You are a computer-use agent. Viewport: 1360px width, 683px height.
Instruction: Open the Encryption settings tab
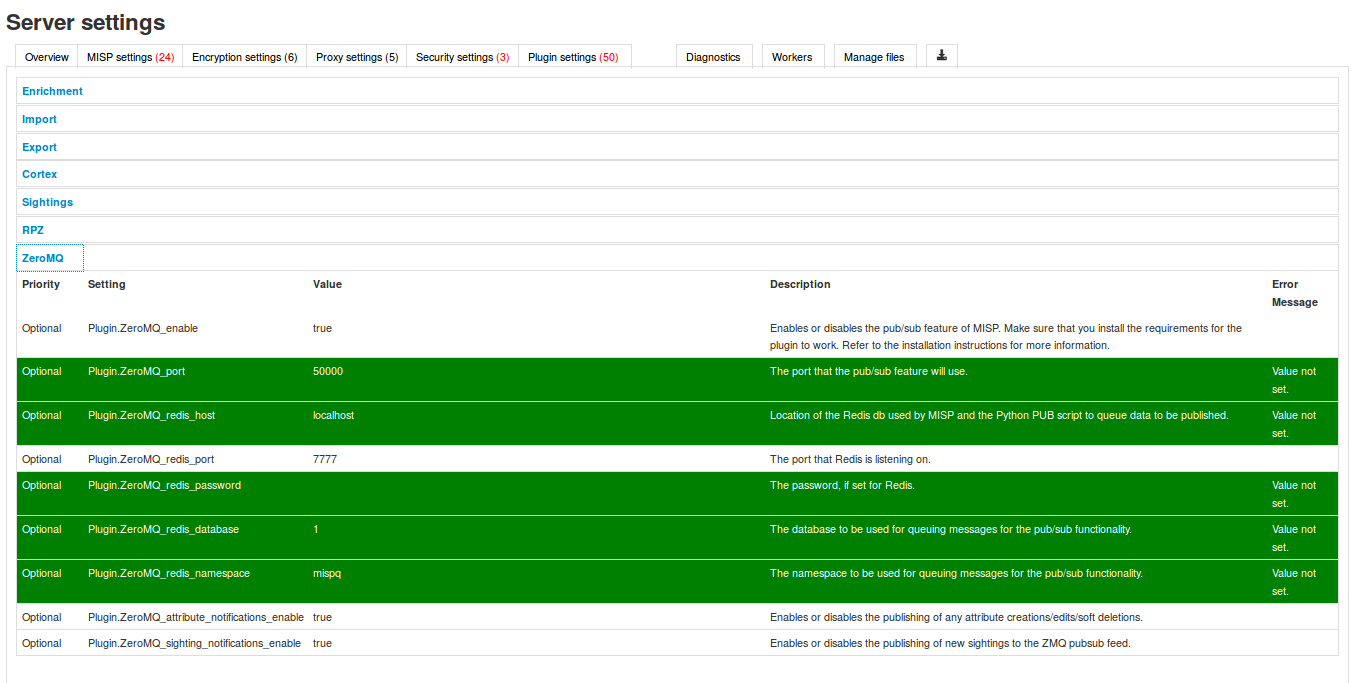coord(244,57)
